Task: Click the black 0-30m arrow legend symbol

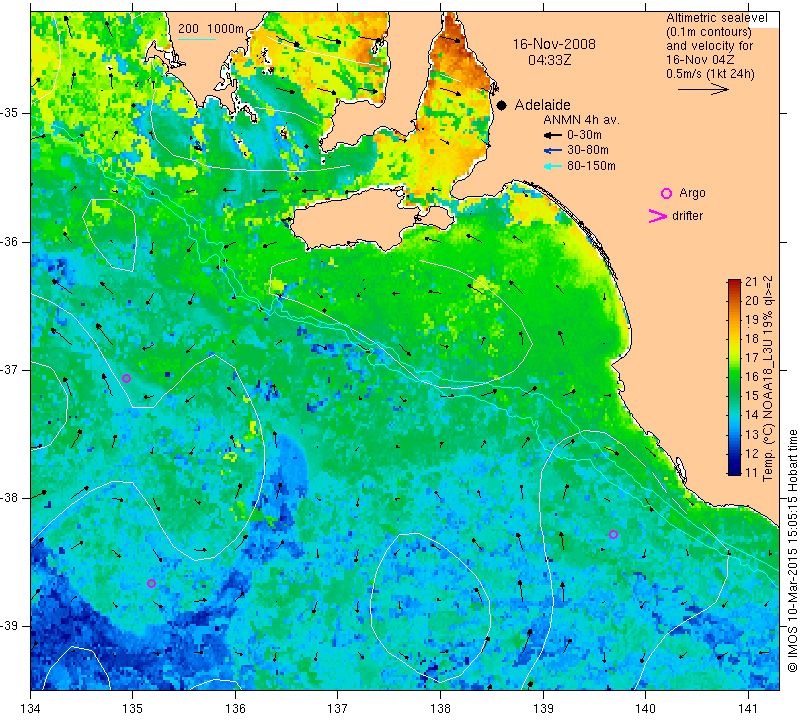Action: 553,135
